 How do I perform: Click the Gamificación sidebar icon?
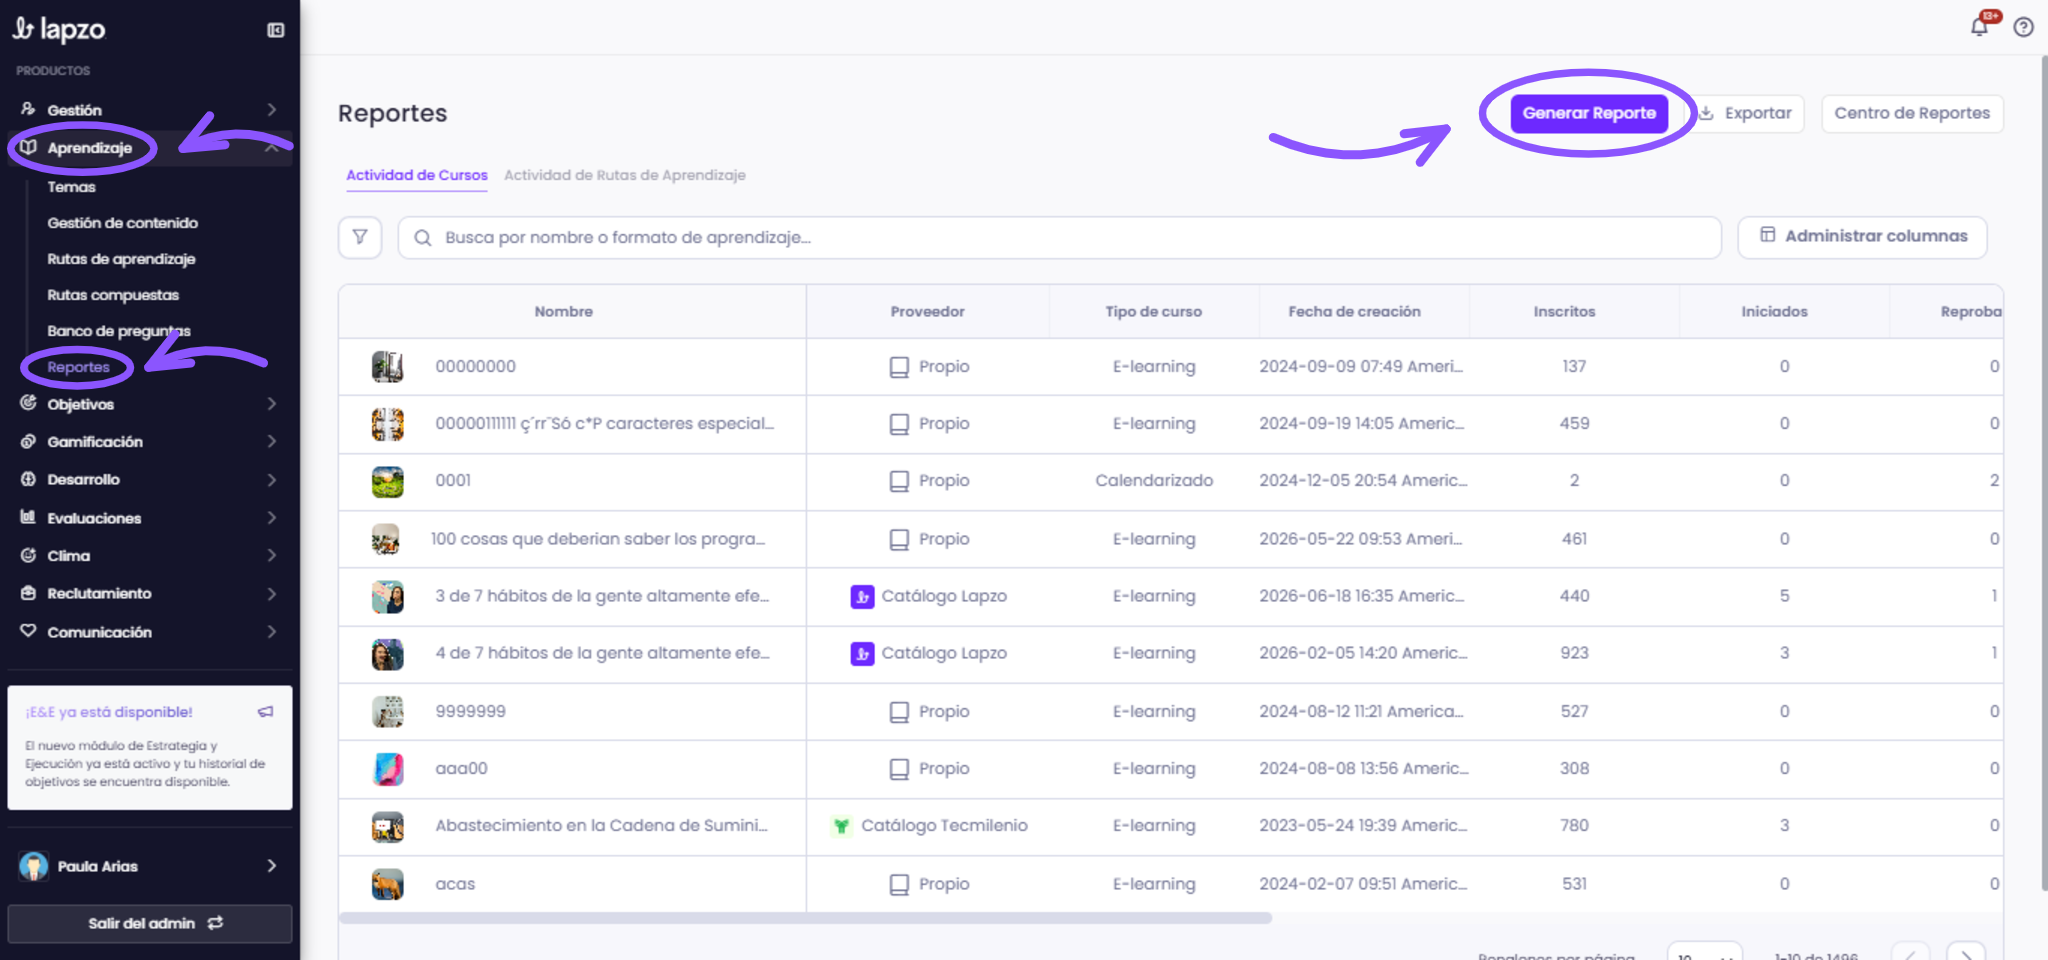click(x=28, y=441)
